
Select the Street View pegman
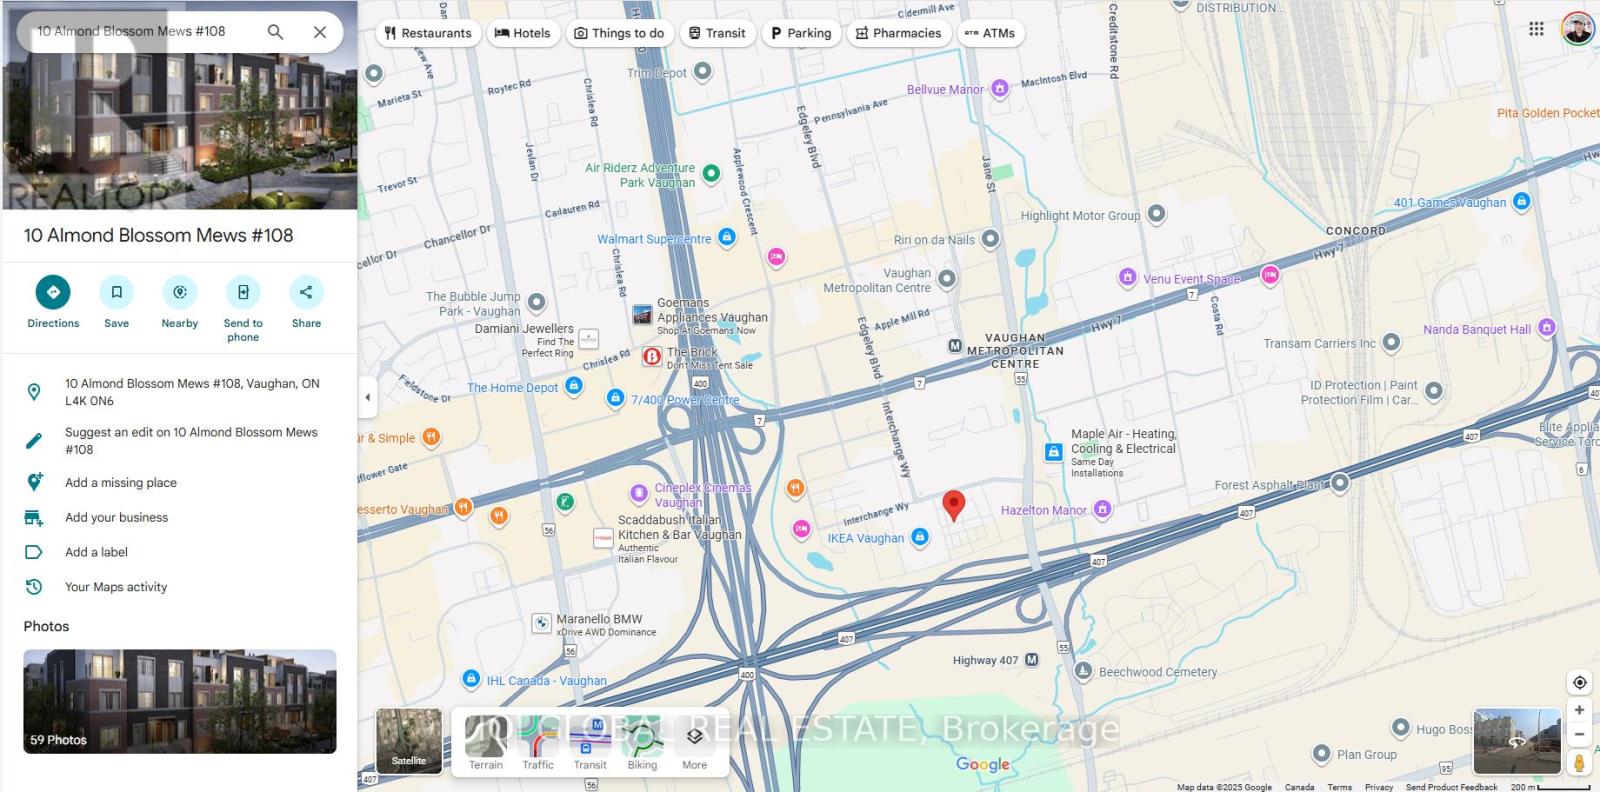tap(1579, 762)
